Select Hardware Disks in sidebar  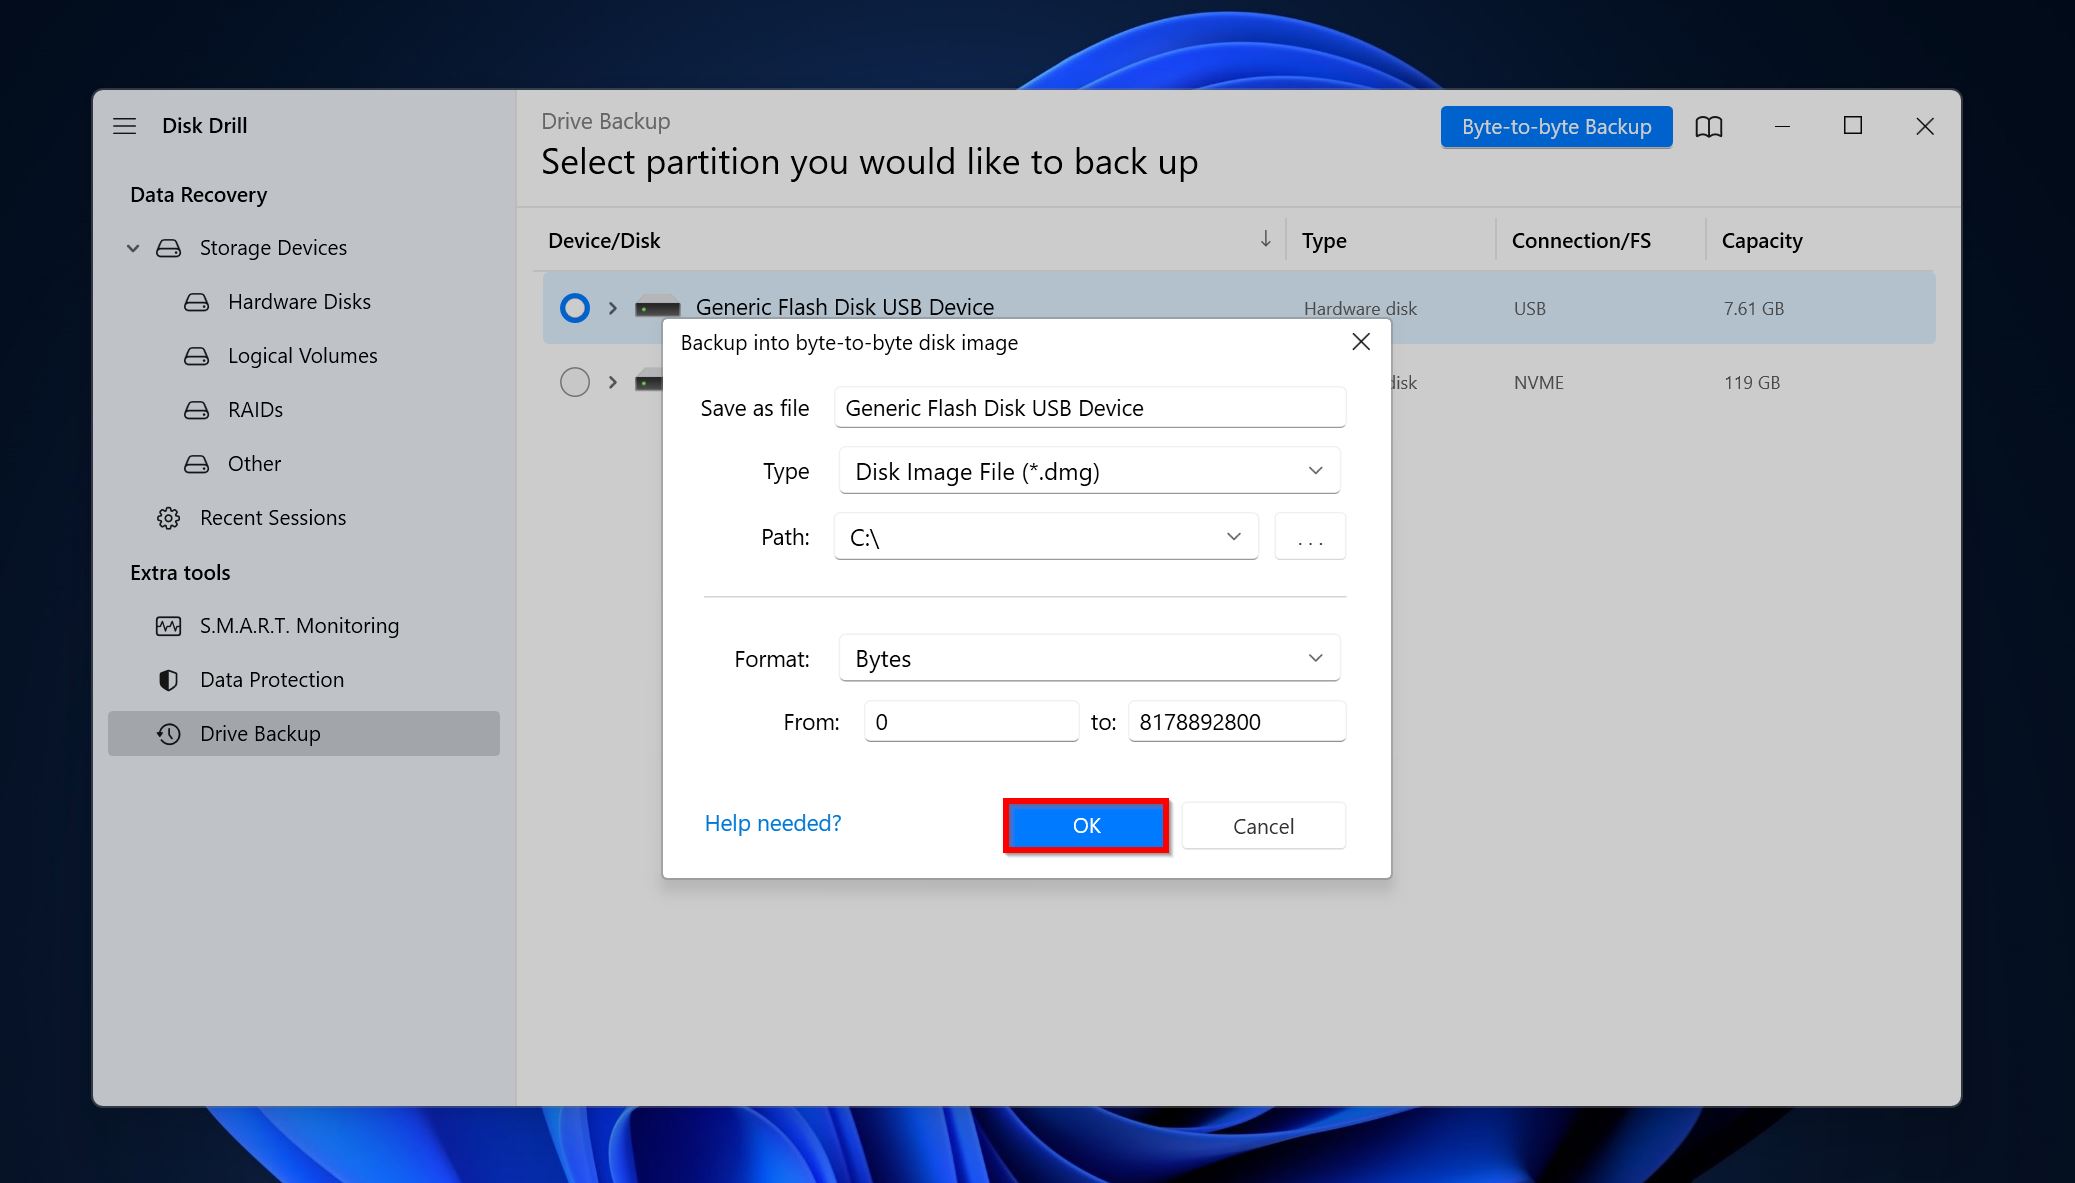pos(298,301)
